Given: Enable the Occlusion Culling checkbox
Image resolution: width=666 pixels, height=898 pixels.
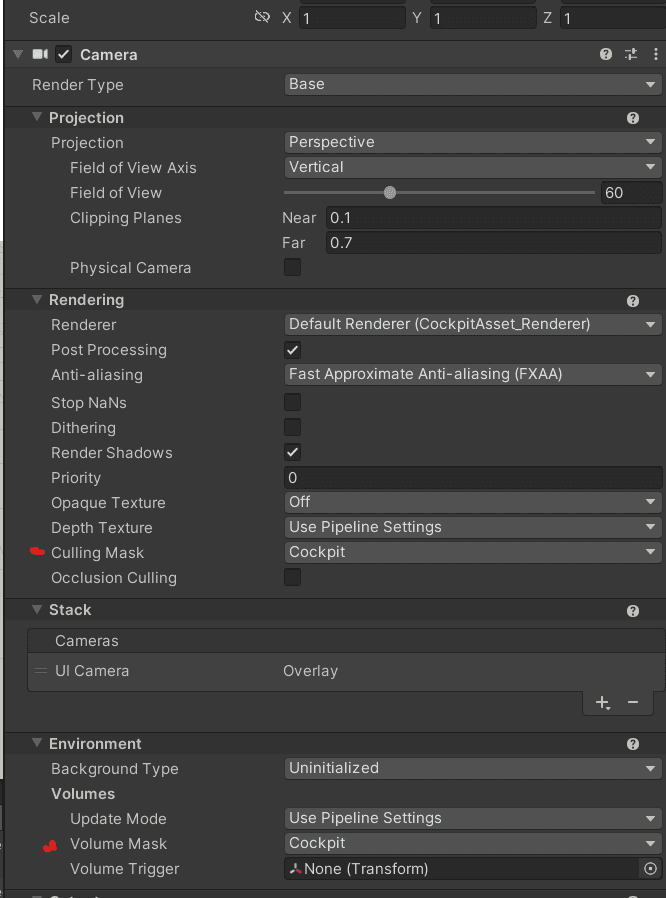Looking at the screenshot, I should [x=293, y=577].
